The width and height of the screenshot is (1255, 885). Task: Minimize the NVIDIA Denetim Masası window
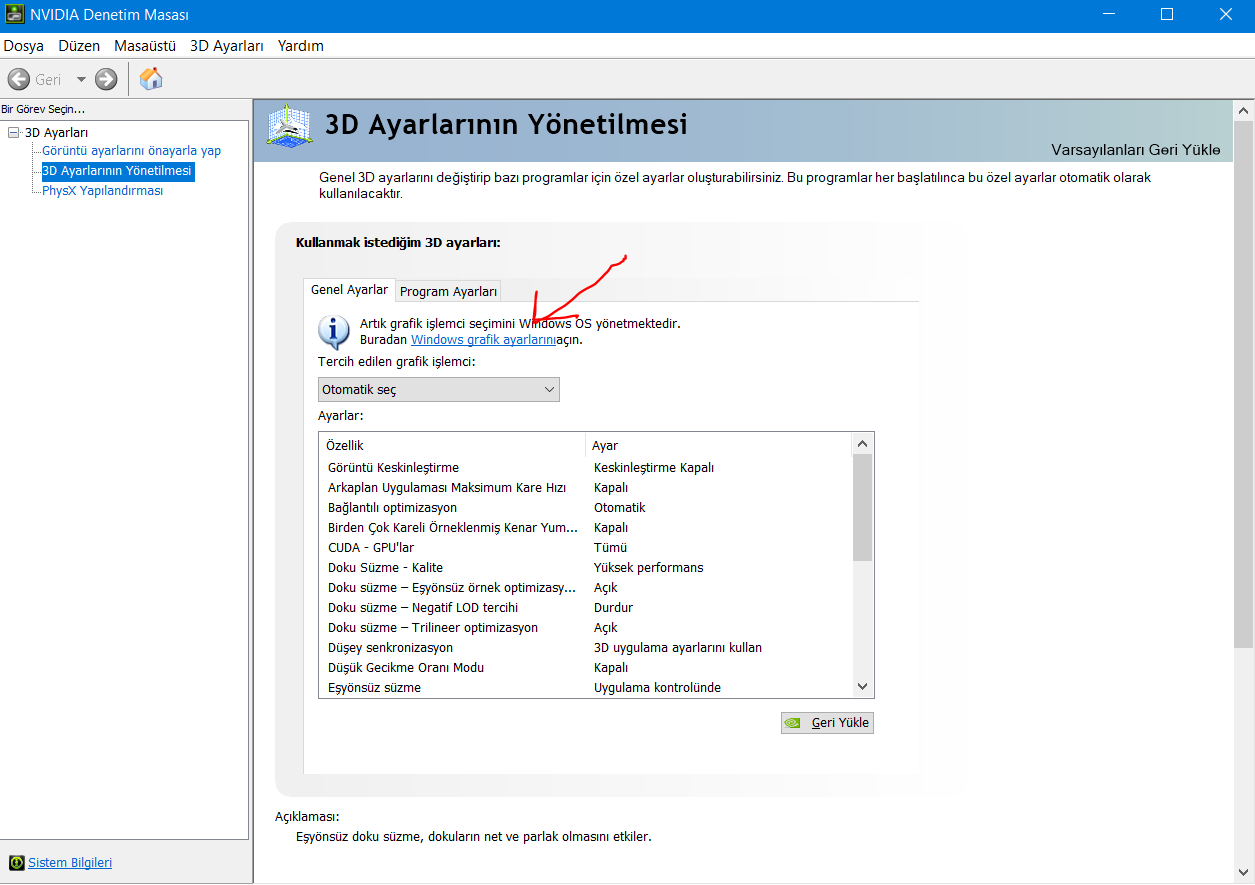pyautogui.click(x=1108, y=14)
